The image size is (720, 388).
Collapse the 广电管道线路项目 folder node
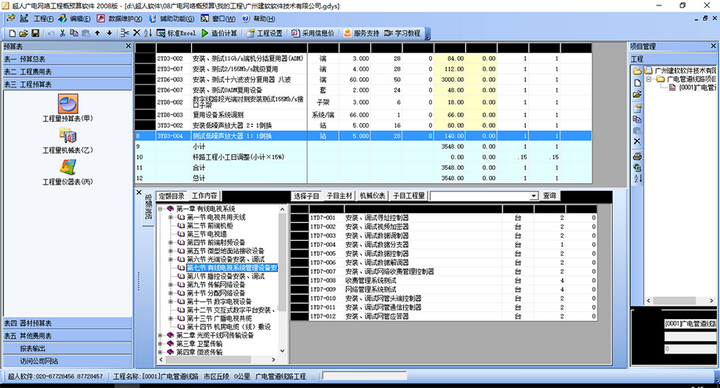point(649,79)
